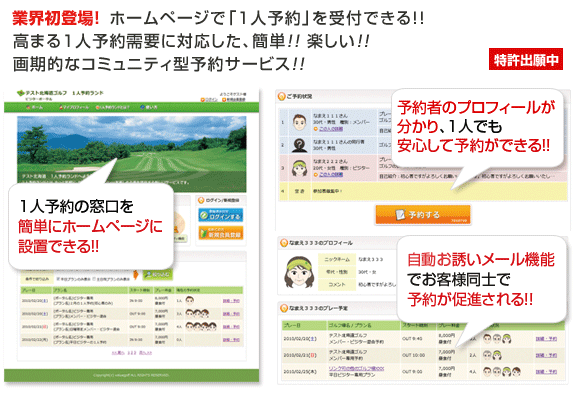Click the orange 予約する button
Screen dimensions: 573x400
click(423, 214)
